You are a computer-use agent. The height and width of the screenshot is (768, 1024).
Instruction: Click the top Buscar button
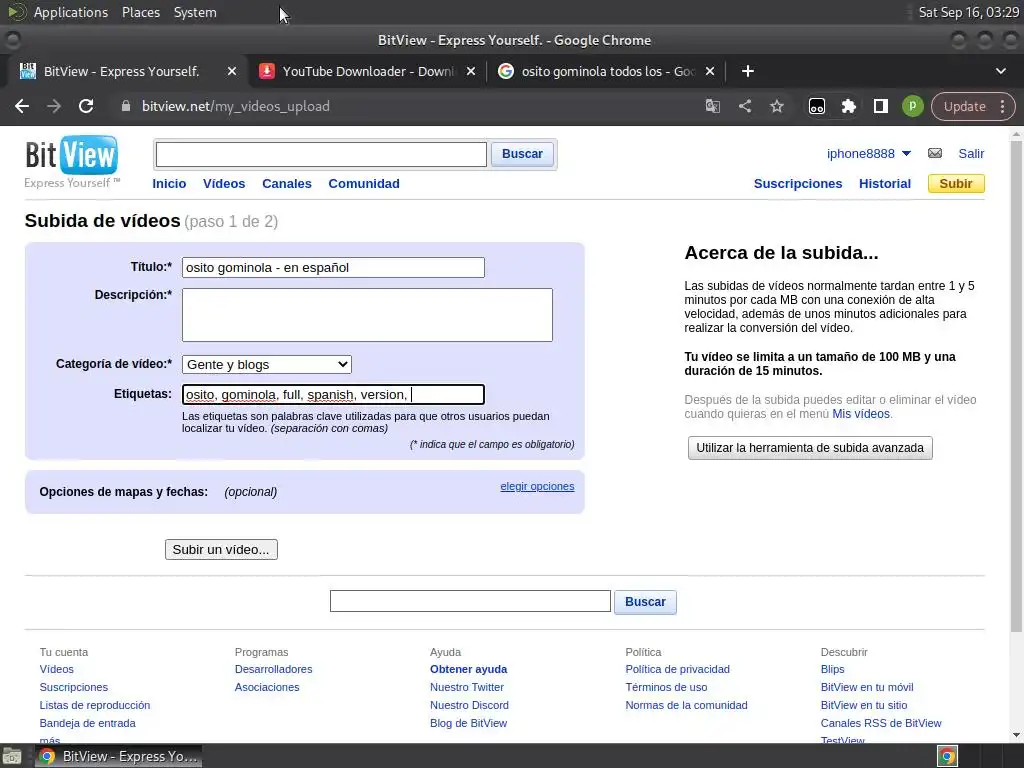(x=522, y=154)
